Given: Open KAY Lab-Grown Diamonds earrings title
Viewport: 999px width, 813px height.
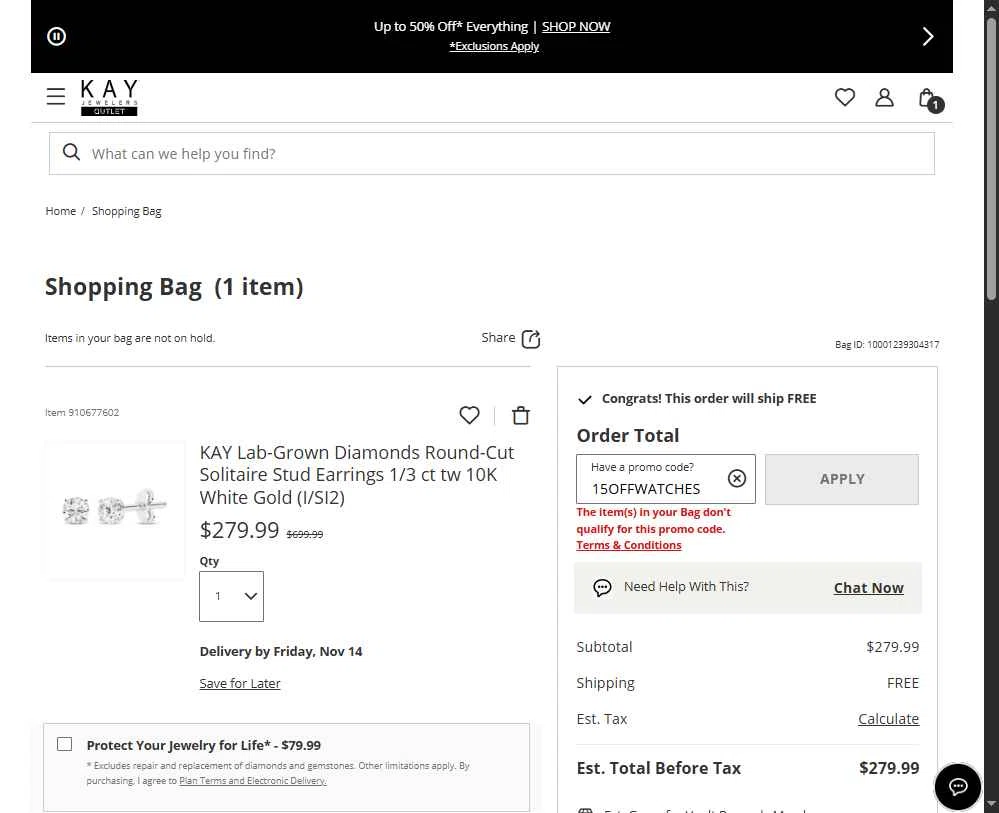Looking at the screenshot, I should [357, 475].
